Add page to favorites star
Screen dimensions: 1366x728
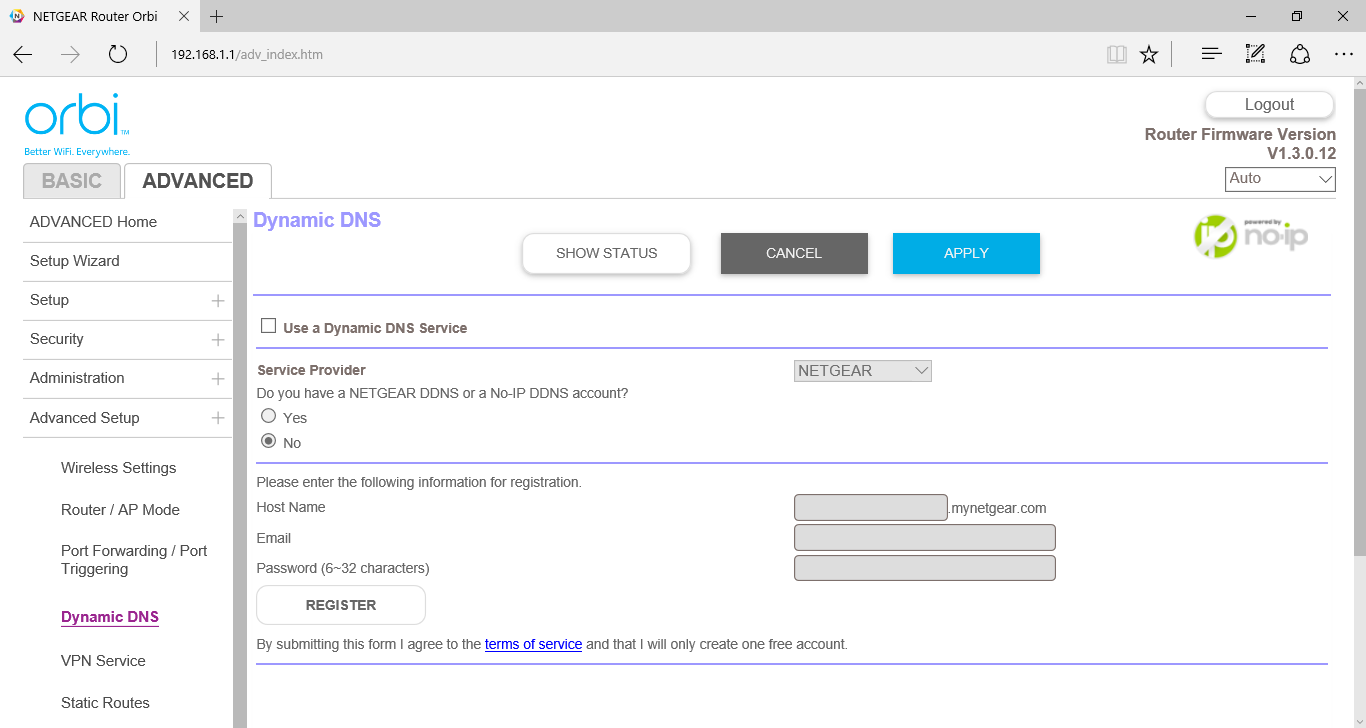[1149, 55]
